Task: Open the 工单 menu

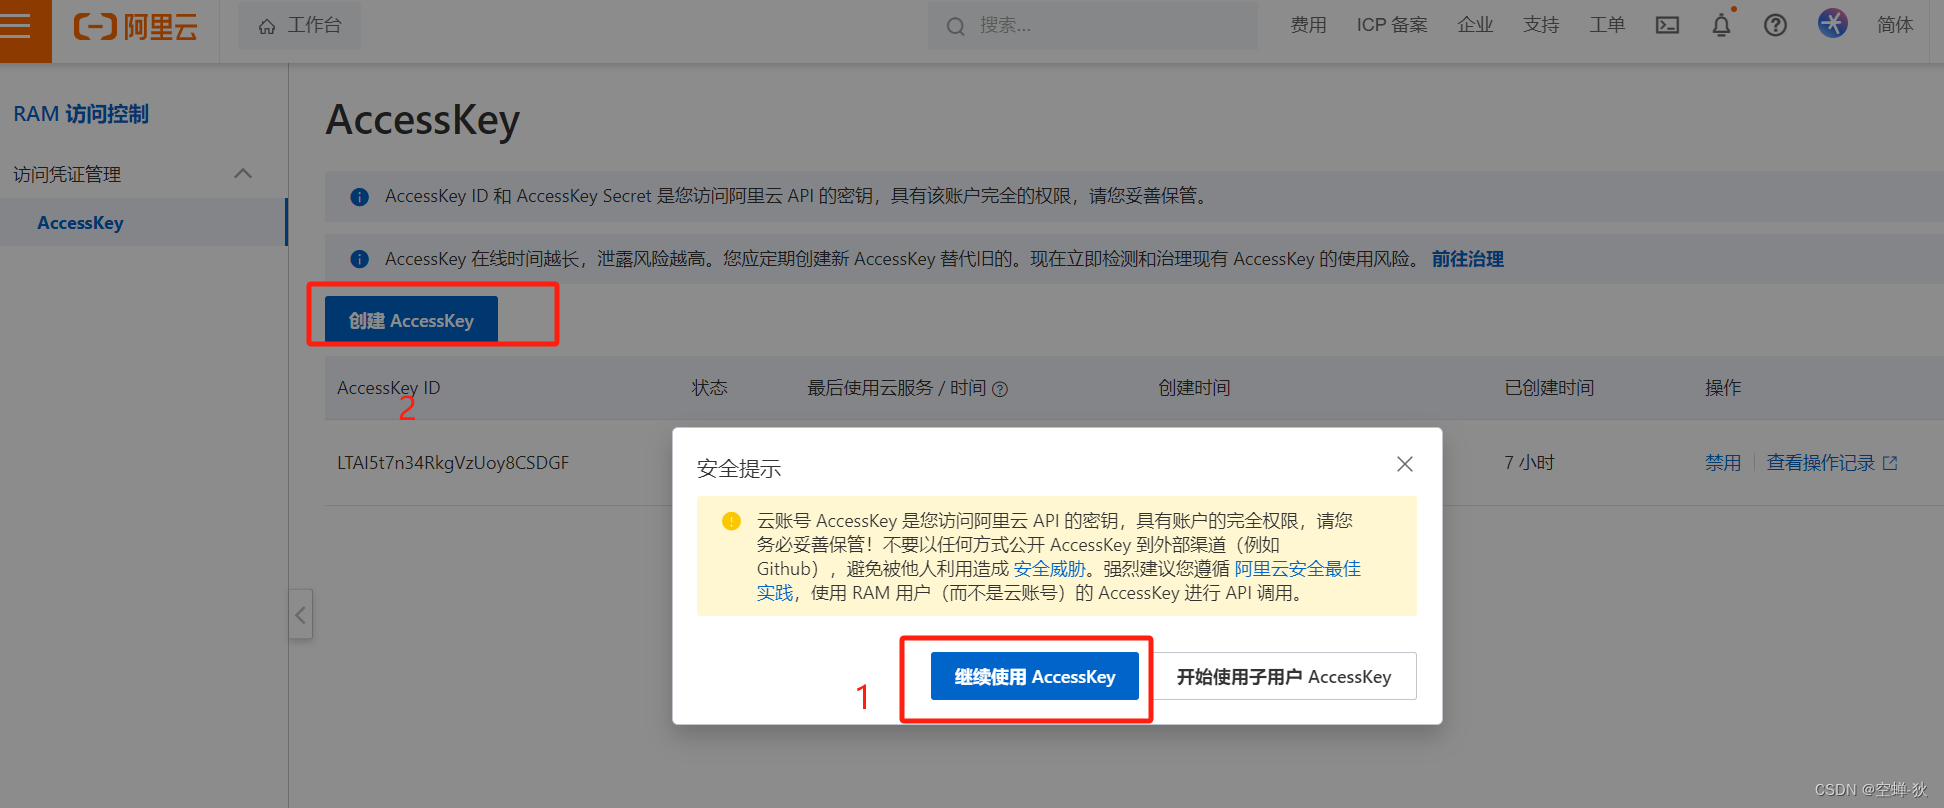Action: click(1607, 25)
